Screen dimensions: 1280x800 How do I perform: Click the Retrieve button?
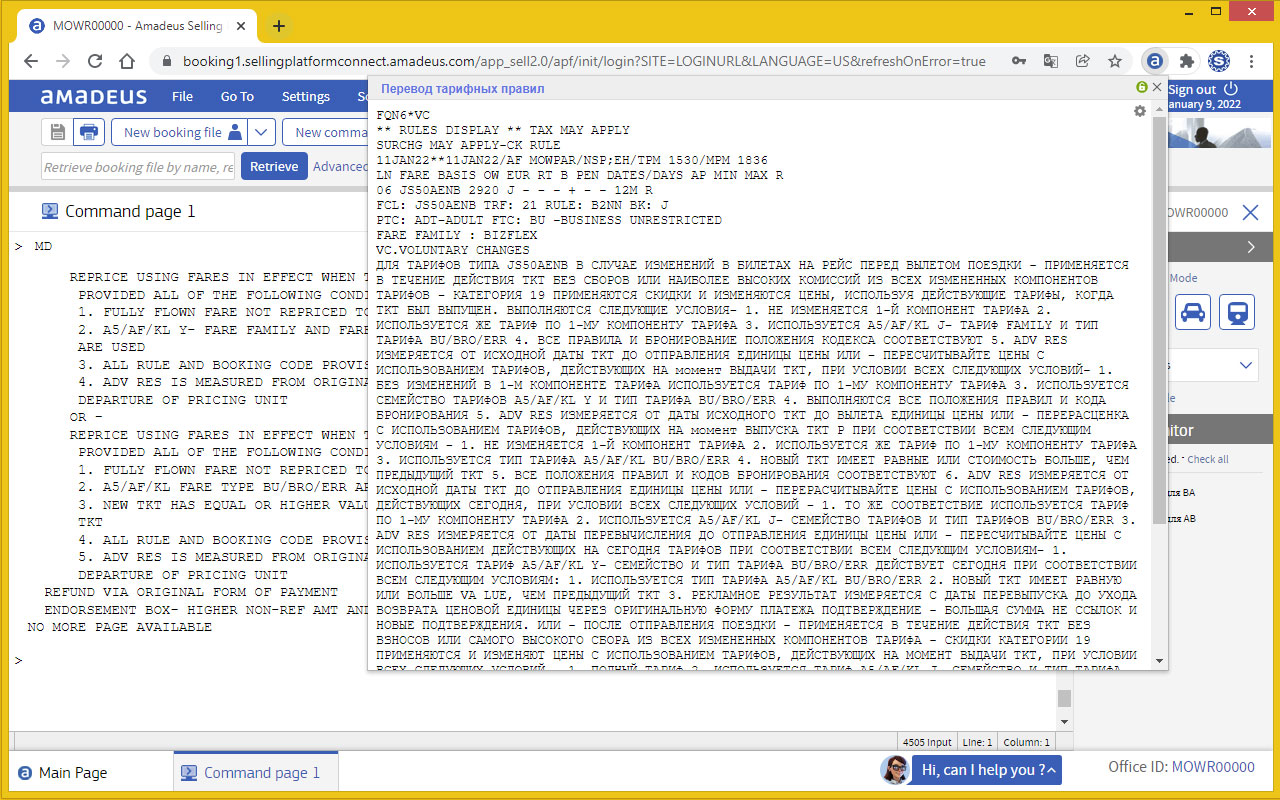click(x=273, y=166)
